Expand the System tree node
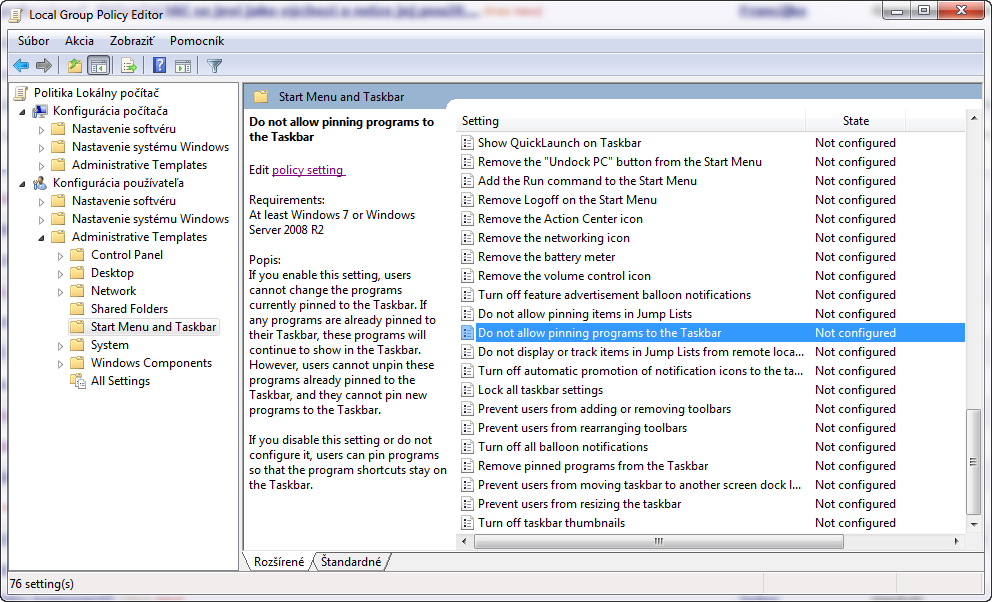The width and height of the screenshot is (992, 602). 61,346
